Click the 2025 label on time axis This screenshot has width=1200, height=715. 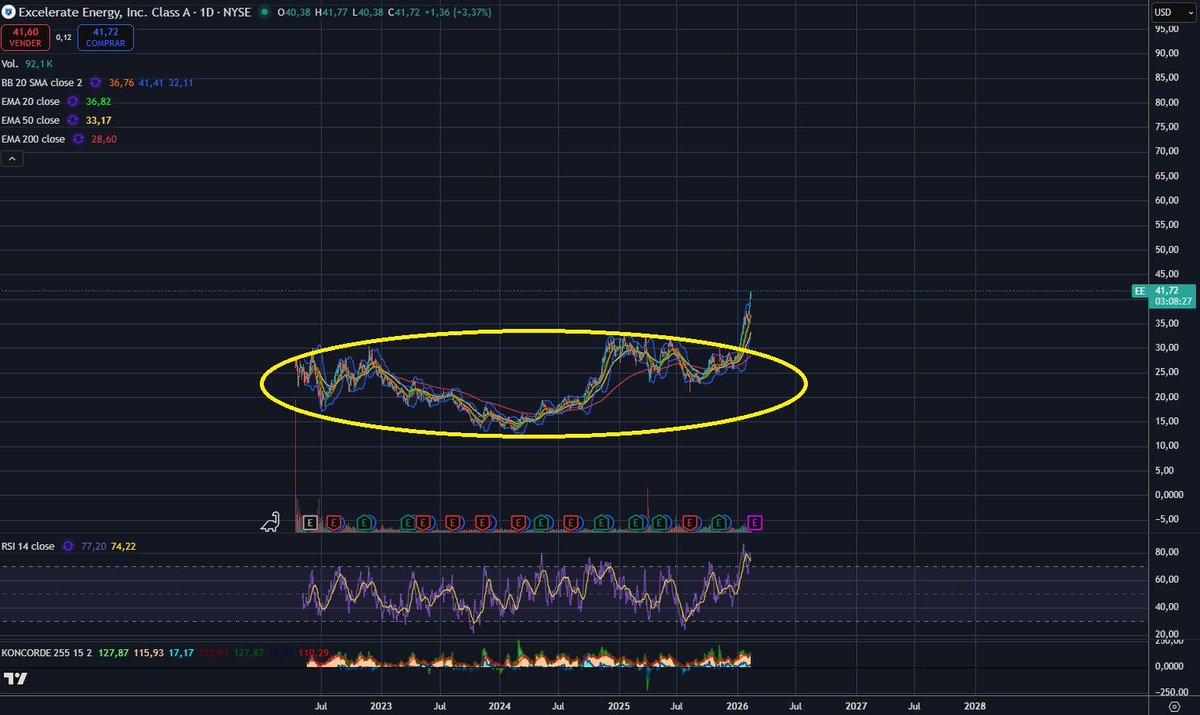coord(617,704)
